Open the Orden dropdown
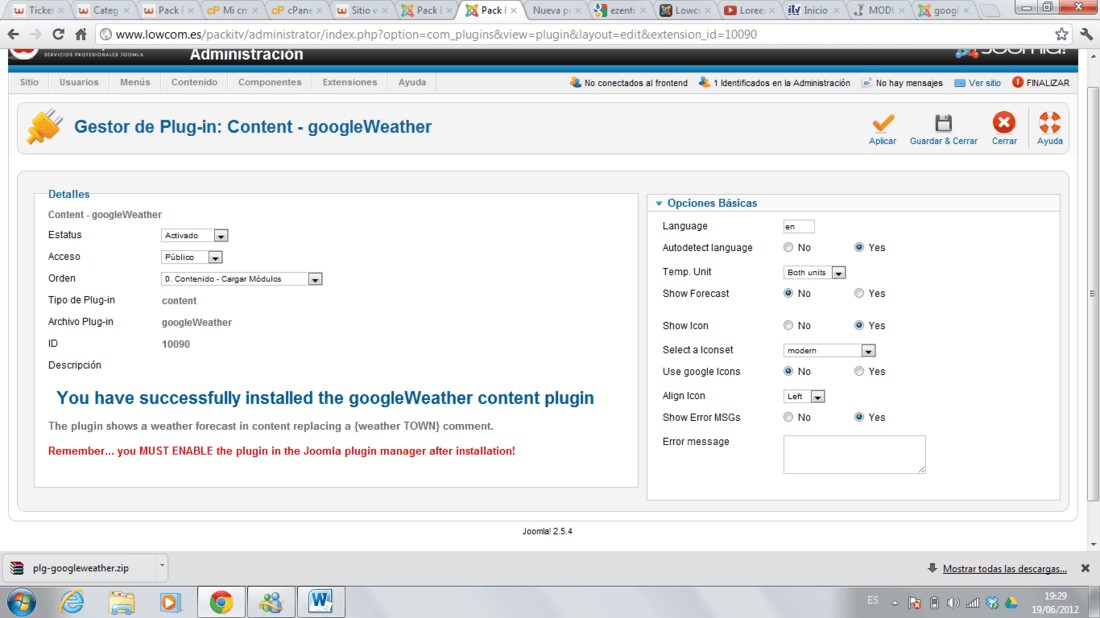Image resolution: width=1100 pixels, height=618 pixels. (x=241, y=279)
